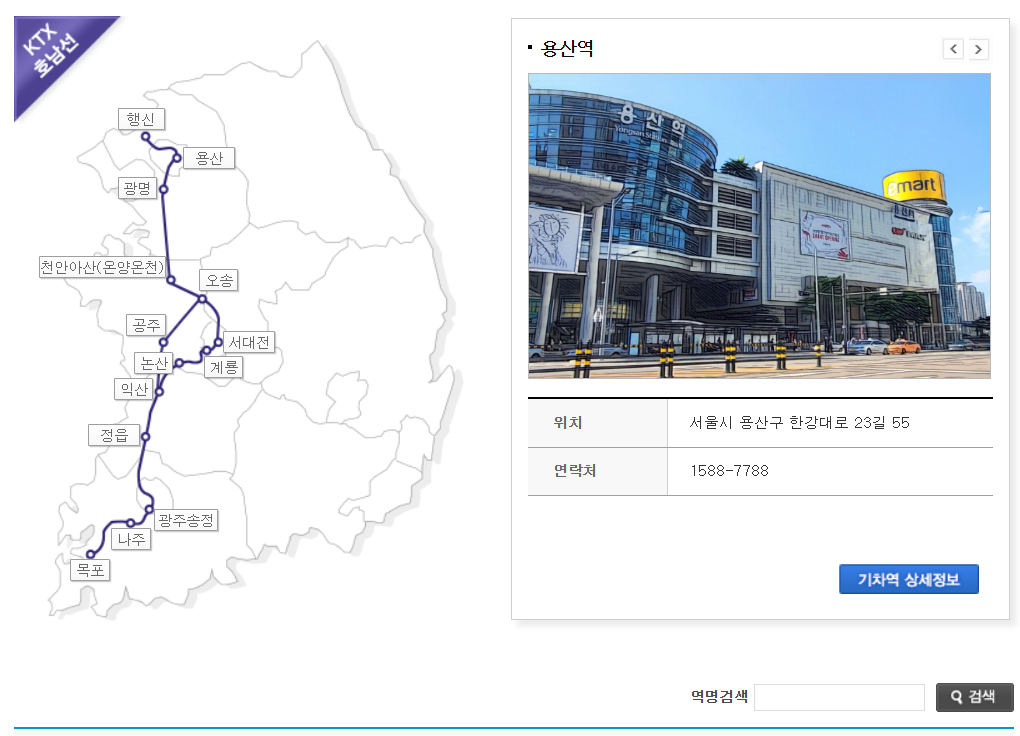The image size is (1020, 736).
Task: Pick the 공주 station label
Action: tap(146, 325)
